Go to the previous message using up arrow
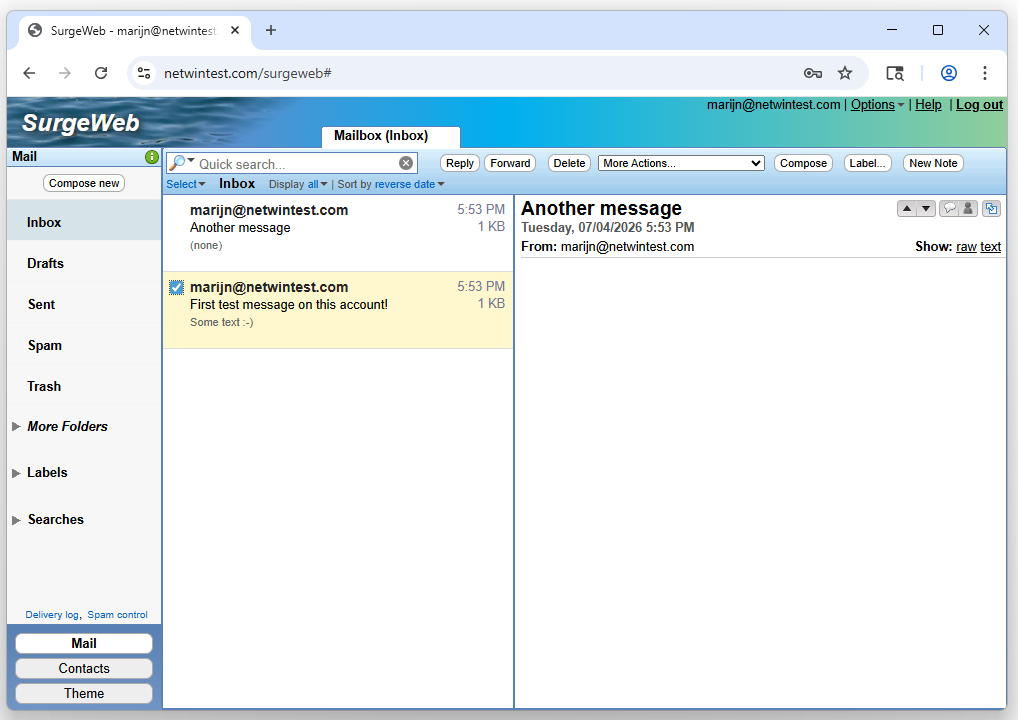This screenshot has width=1018, height=720. pyautogui.click(x=906, y=209)
